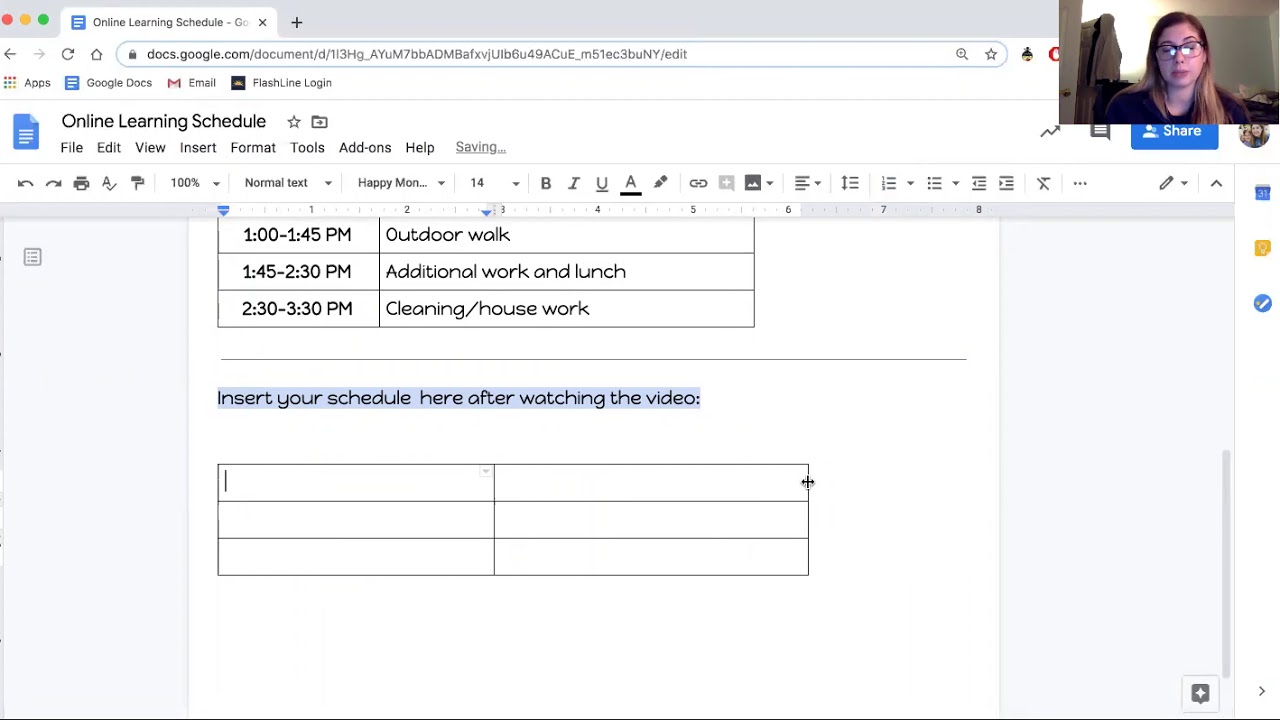Open the zoom level 100% dropdown
Image resolution: width=1280 pixels, height=720 pixels.
pos(194,183)
